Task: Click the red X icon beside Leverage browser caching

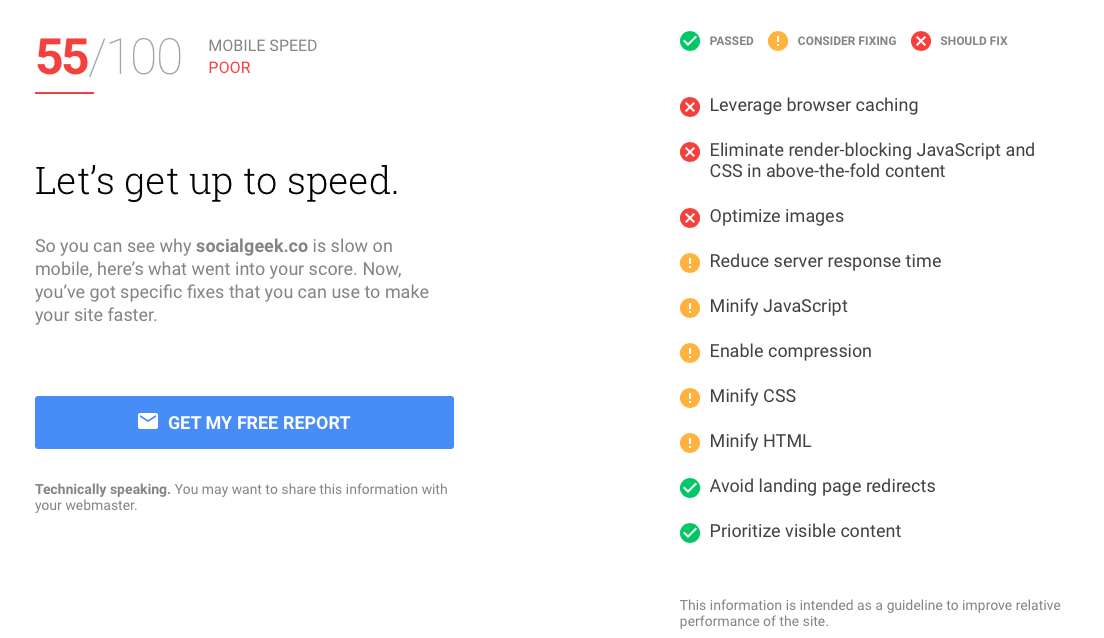Action: (x=689, y=107)
